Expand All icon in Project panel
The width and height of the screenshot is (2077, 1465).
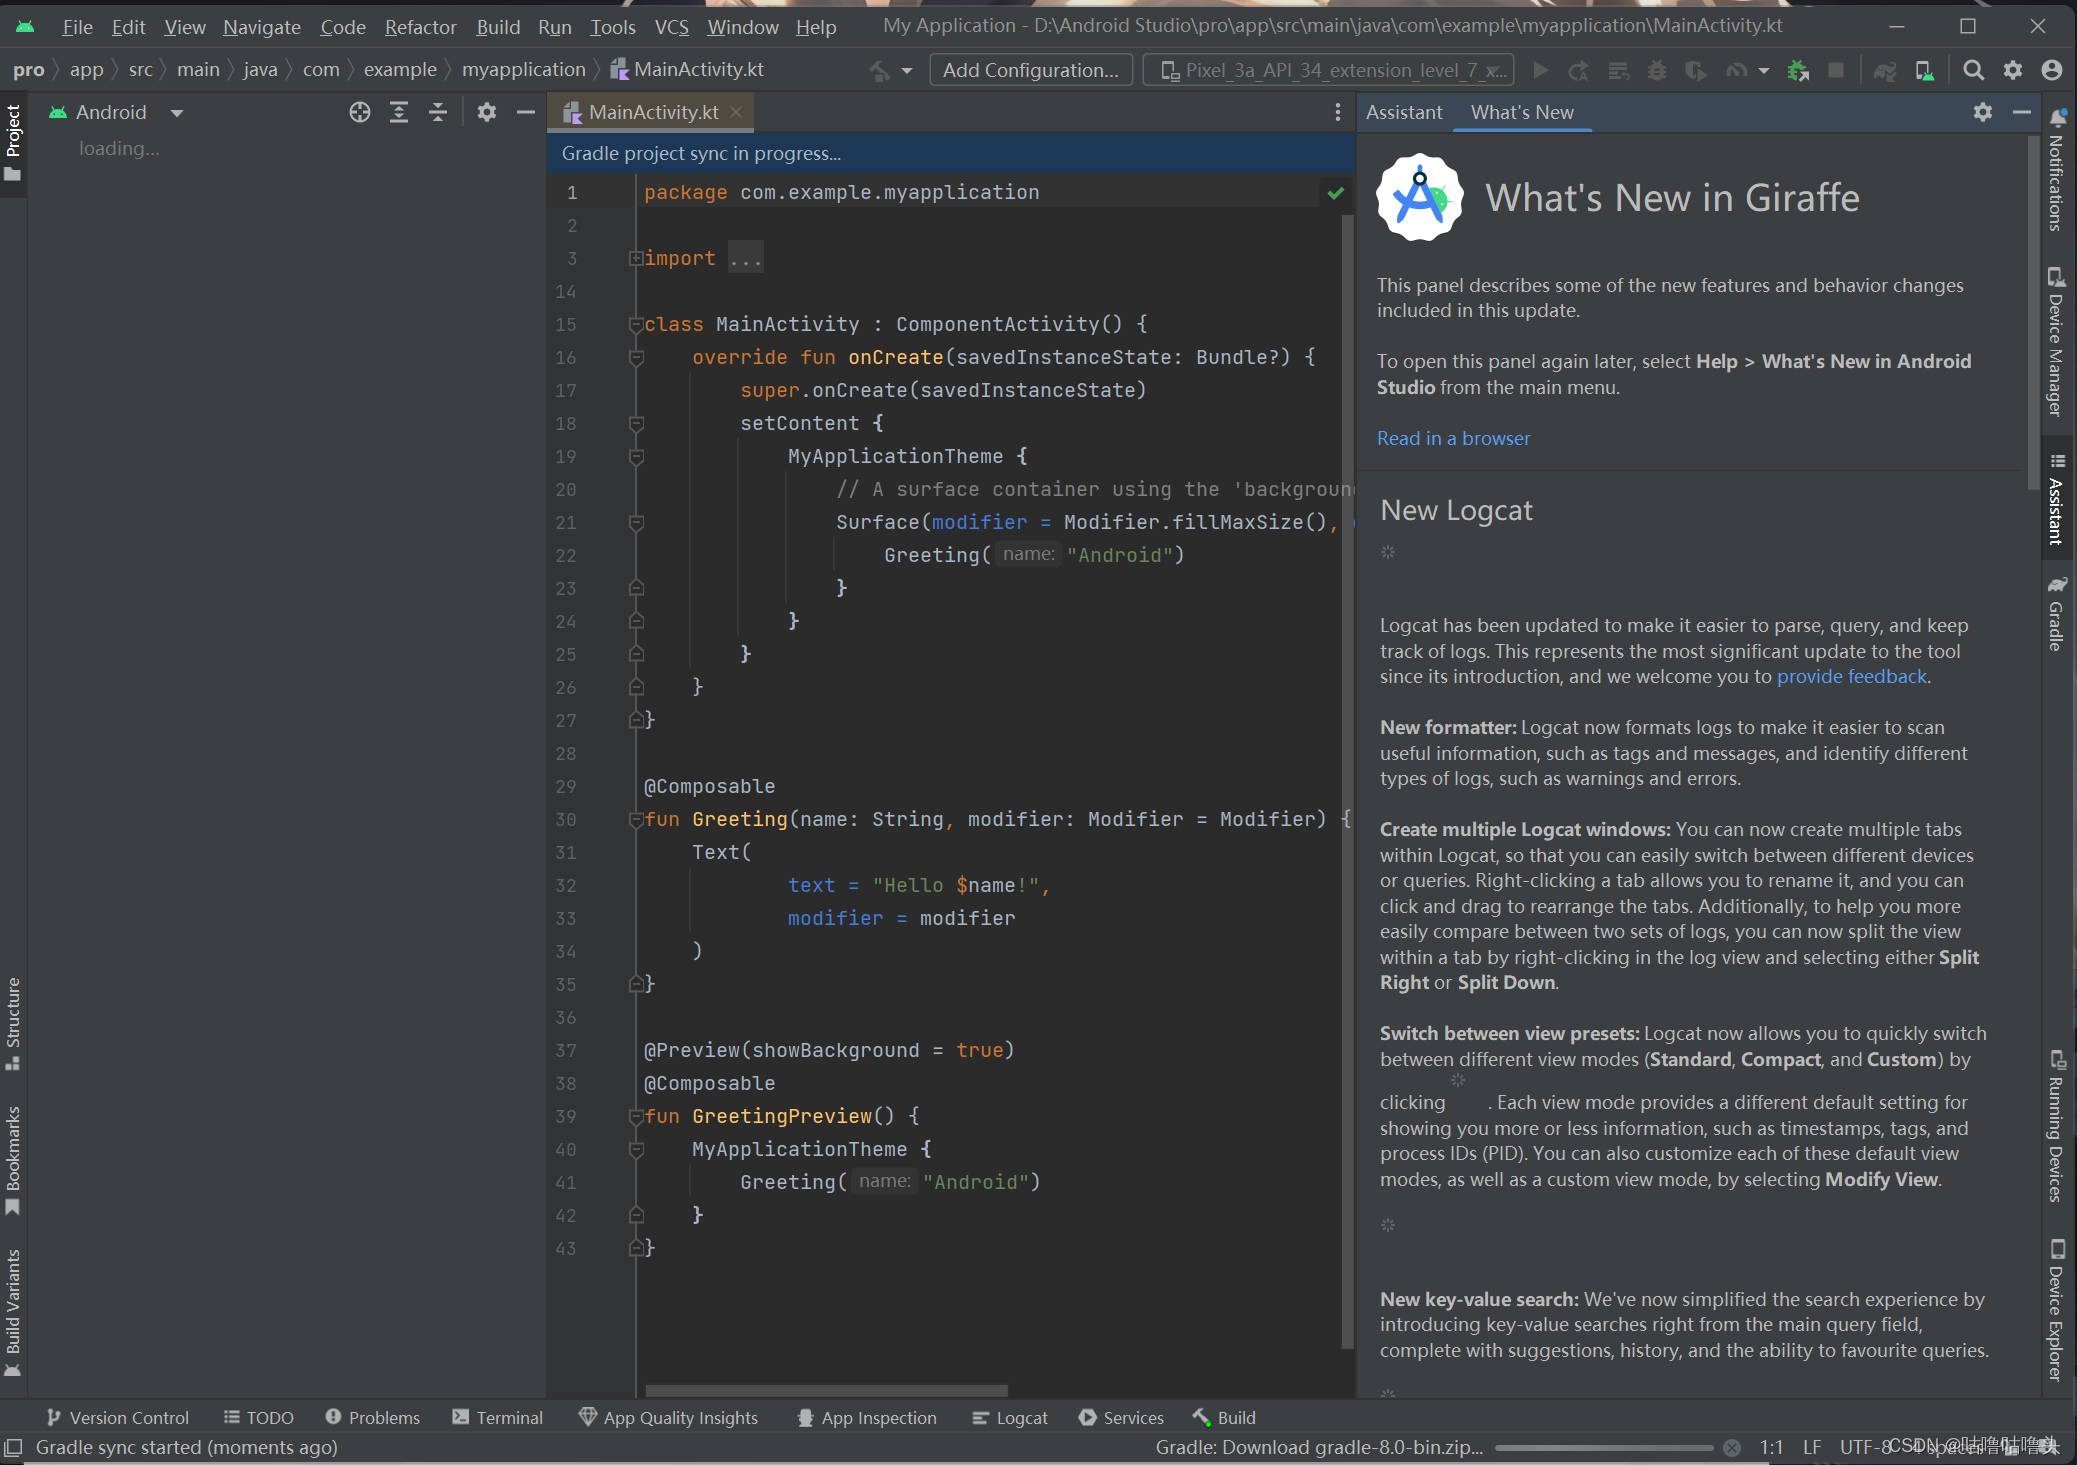(x=399, y=112)
